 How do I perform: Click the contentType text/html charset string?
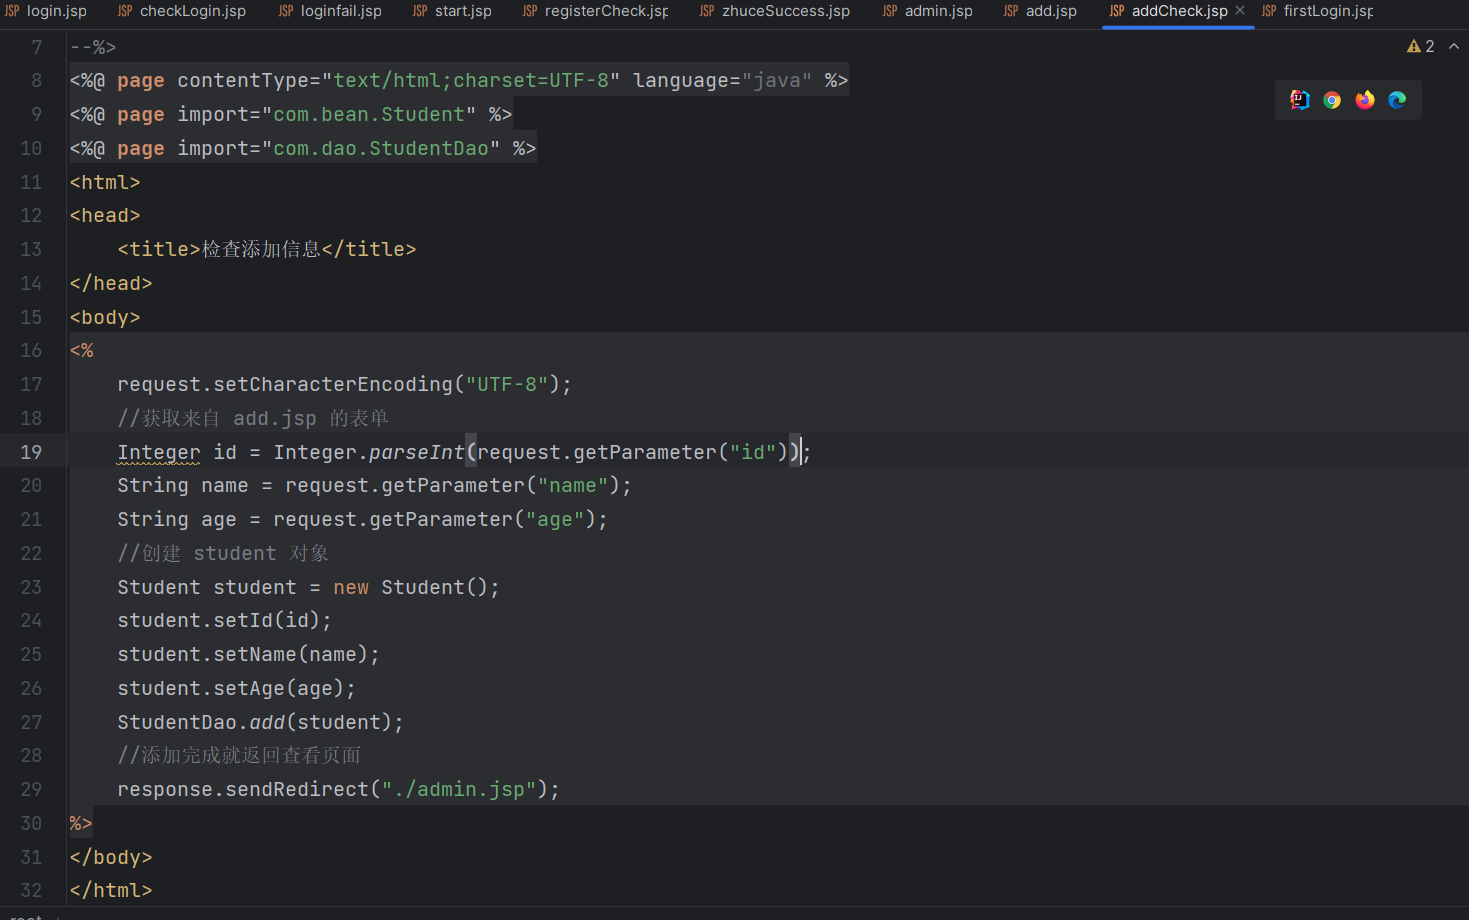(471, 80)
